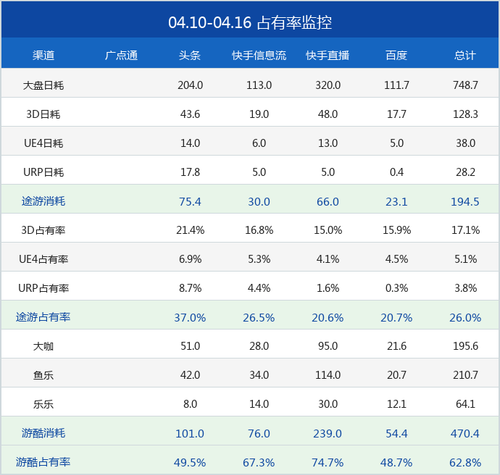Viewport: 500px width, 475px height.
Task: Select 大盘日耗 头条 value "204.0"
Action: (190, 85)
